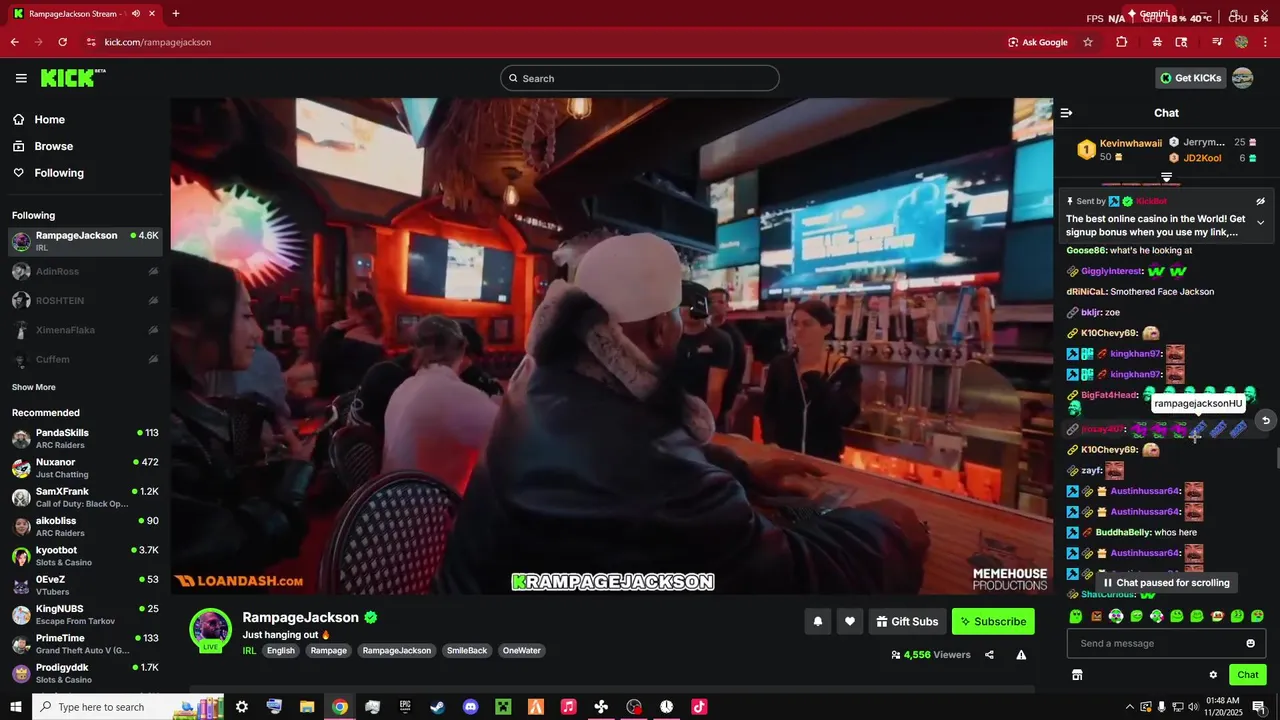Open the Kick shop icon in chat
This screenshot has height=720, width=1280.
point(1077,675)
